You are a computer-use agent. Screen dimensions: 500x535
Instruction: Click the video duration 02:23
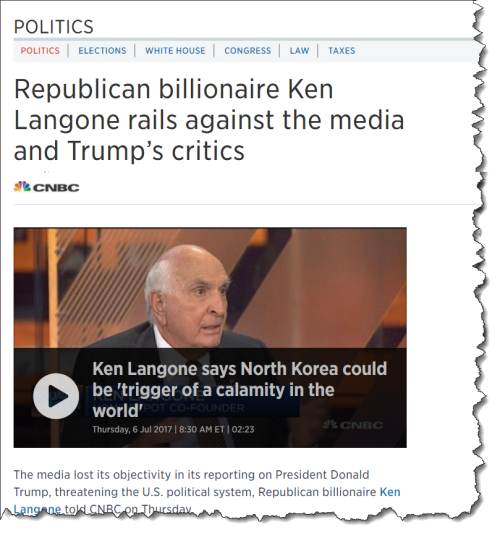tap(243, 429)
